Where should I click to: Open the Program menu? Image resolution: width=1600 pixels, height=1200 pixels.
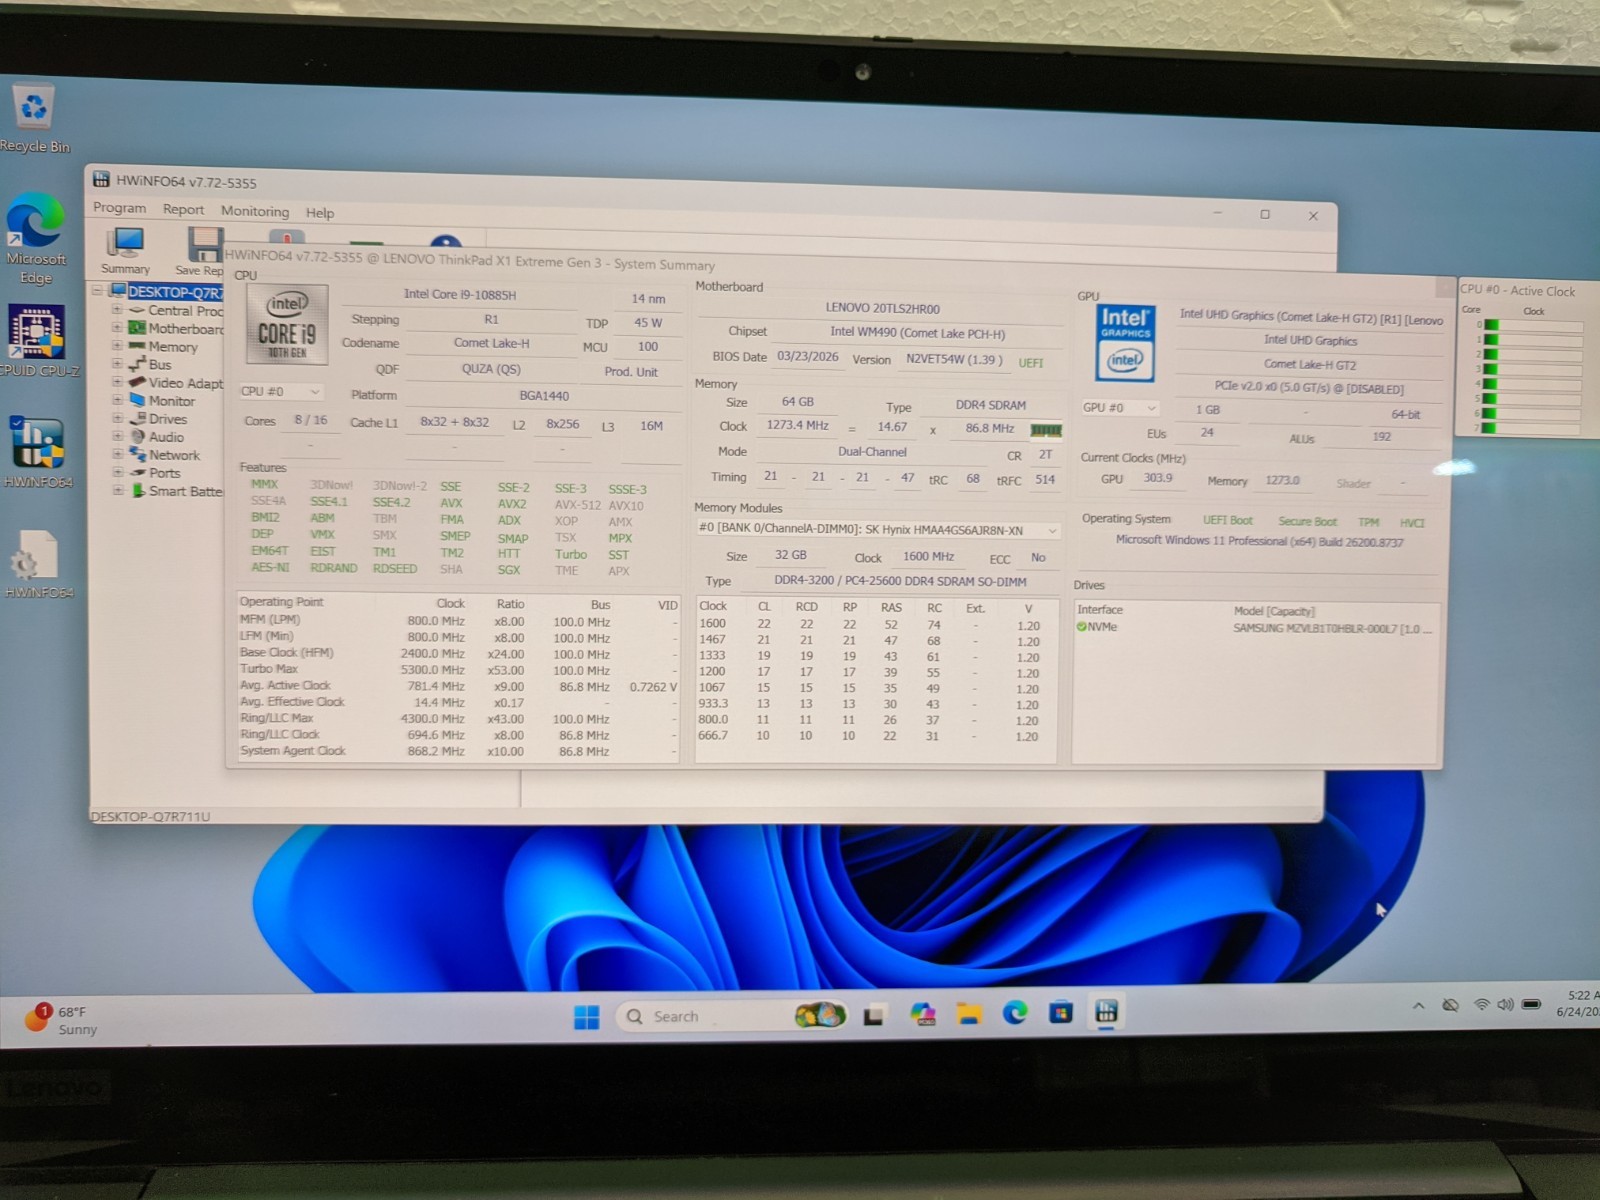119,208
